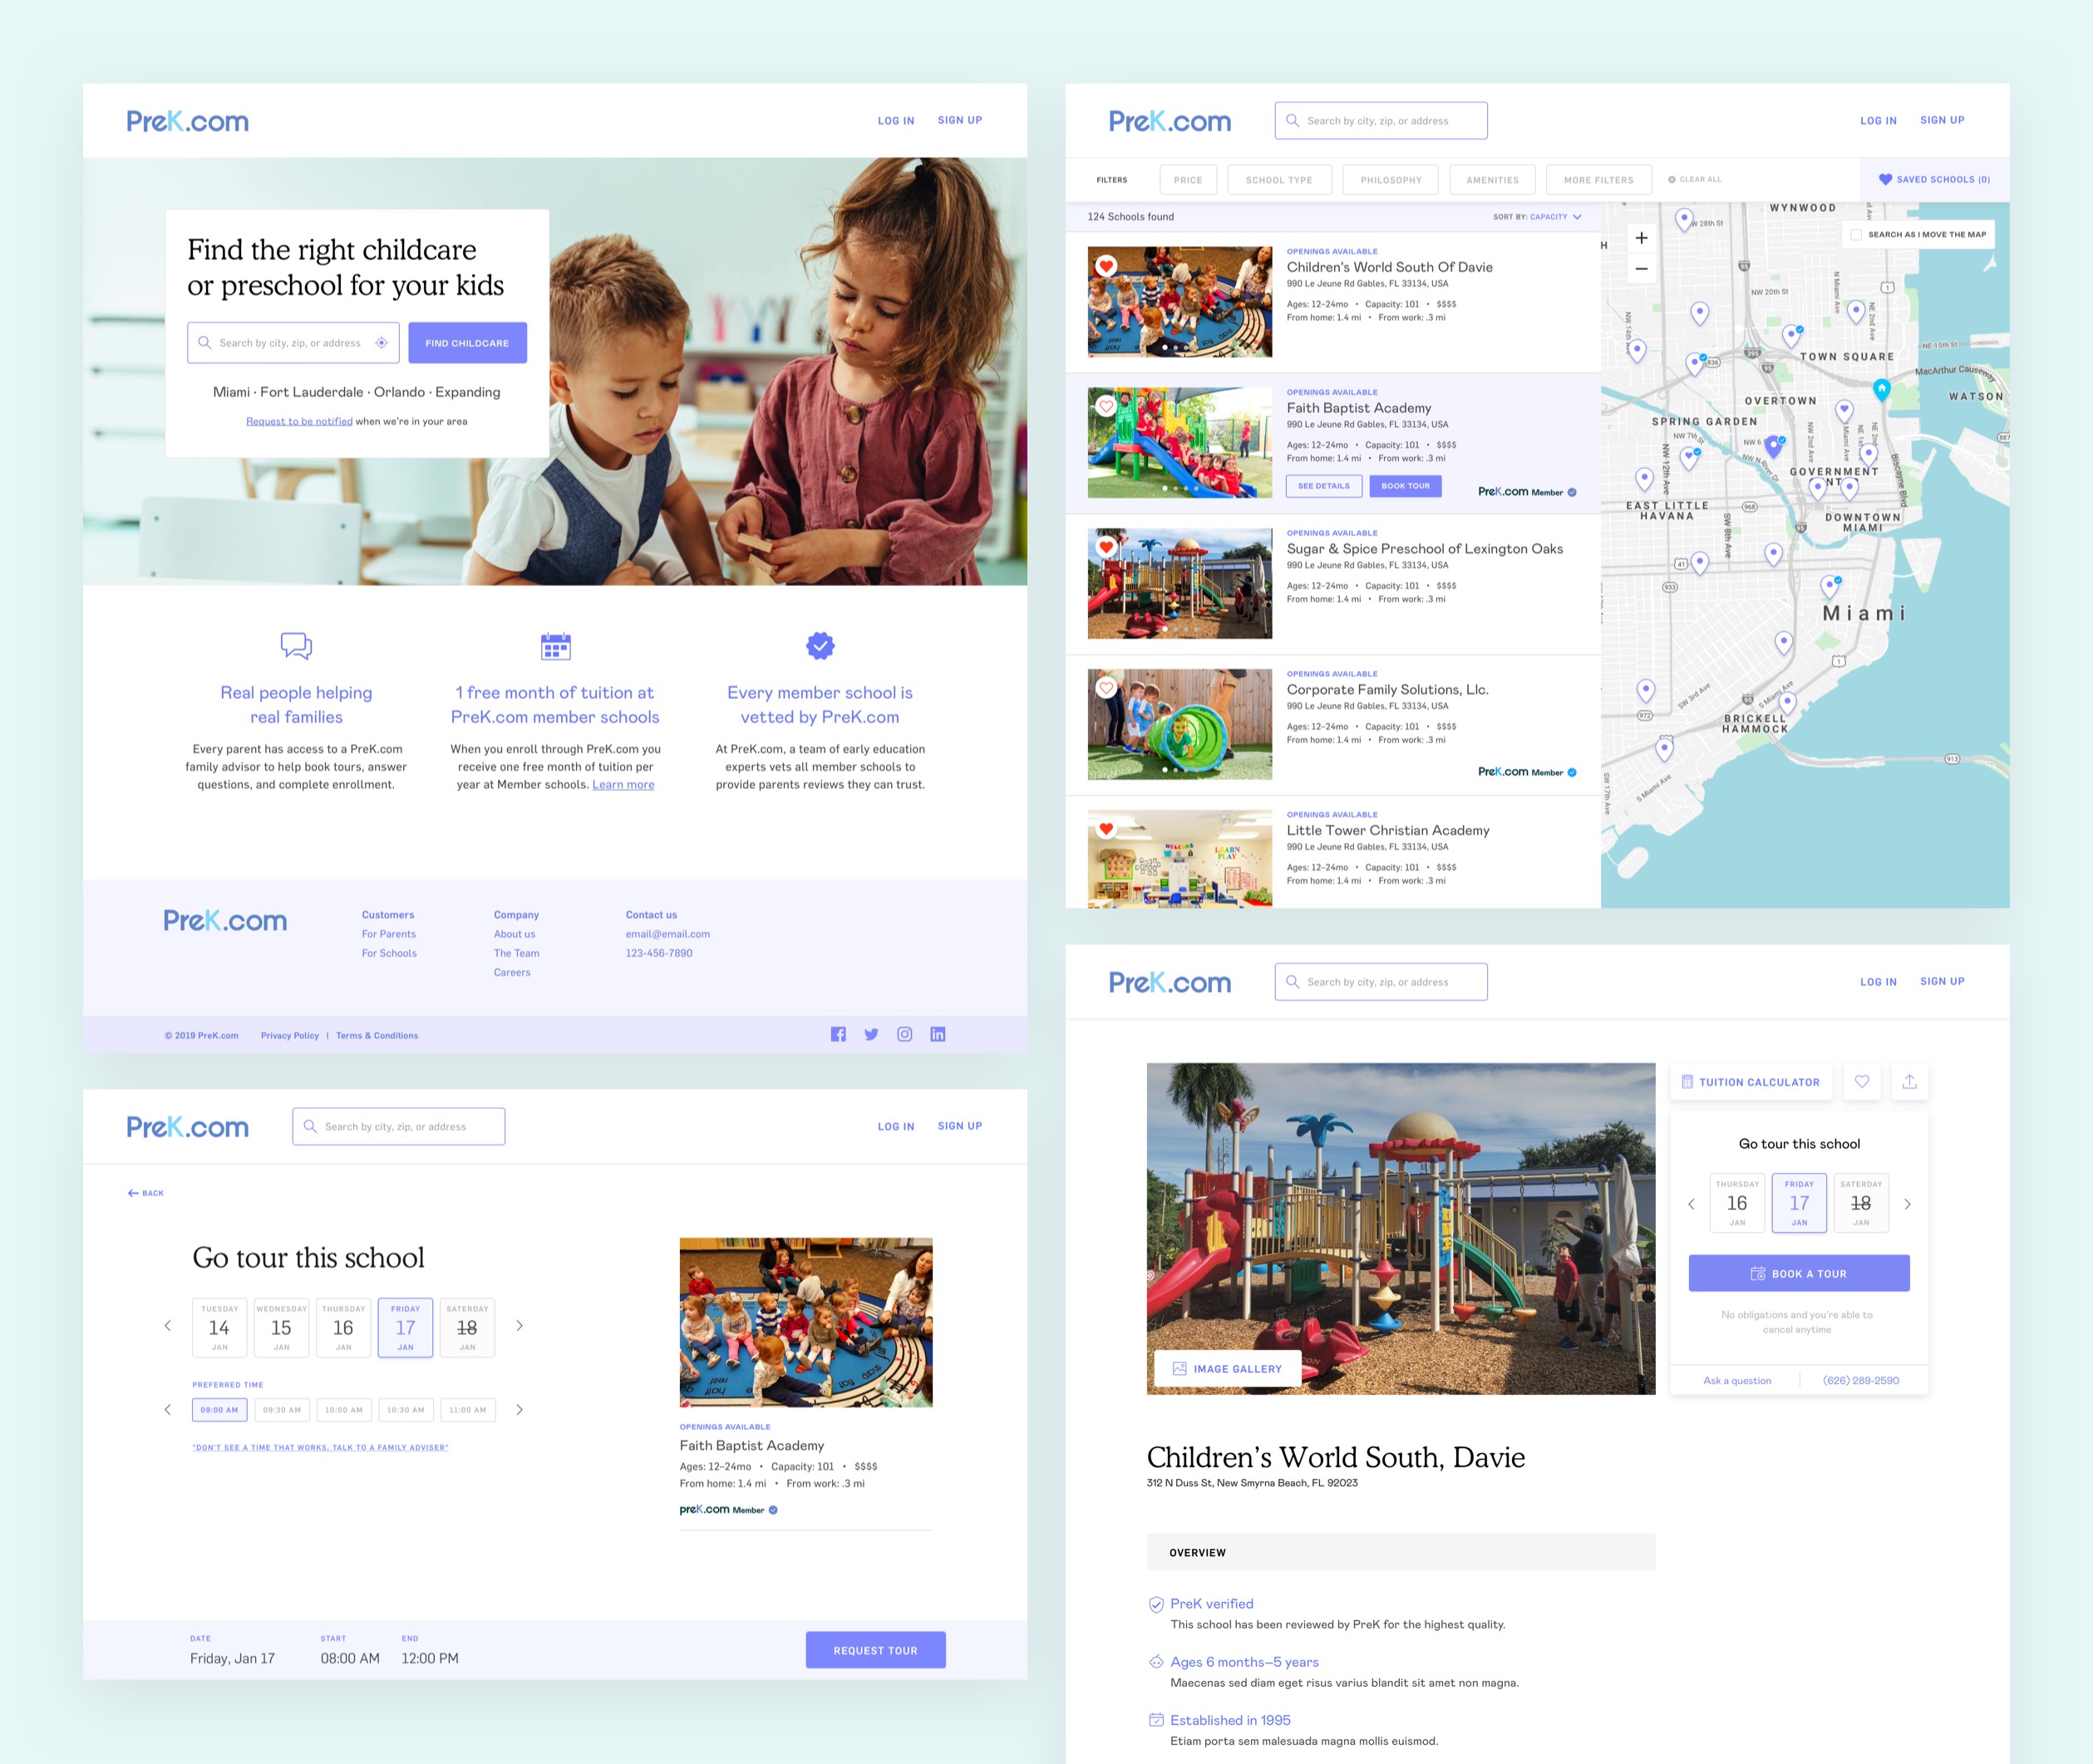
Task: Unfavorite Children's World South Of Davie listing
Action: (x=1106, y=266)
